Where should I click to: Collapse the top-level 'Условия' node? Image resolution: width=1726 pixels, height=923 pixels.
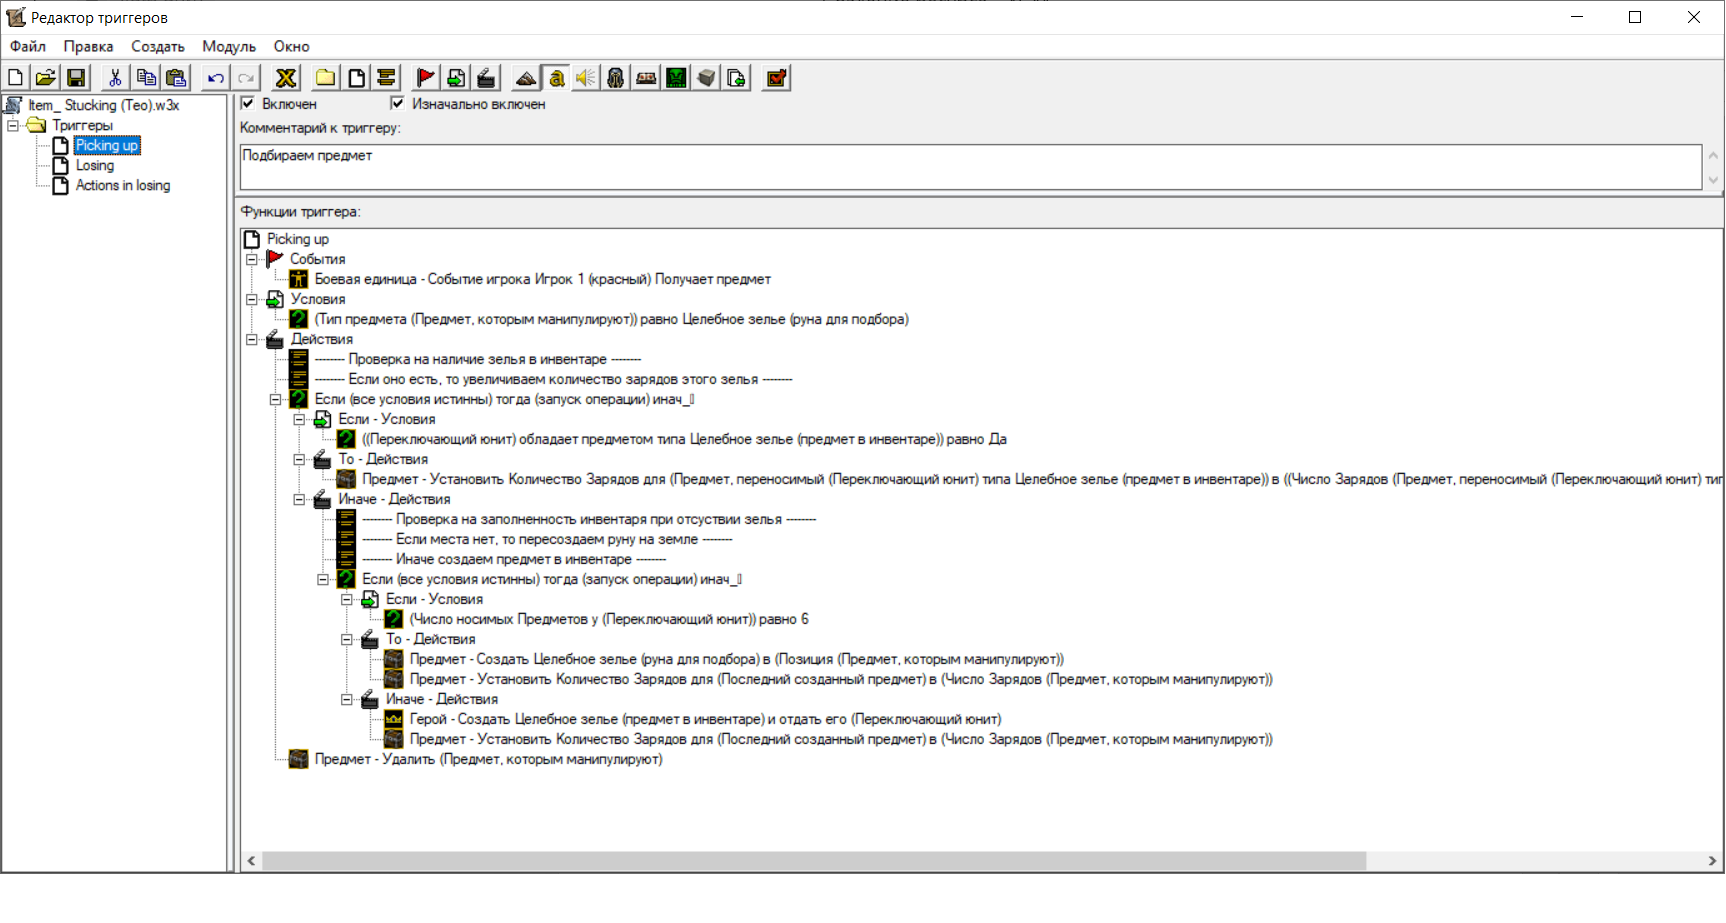tap(252, 299)
